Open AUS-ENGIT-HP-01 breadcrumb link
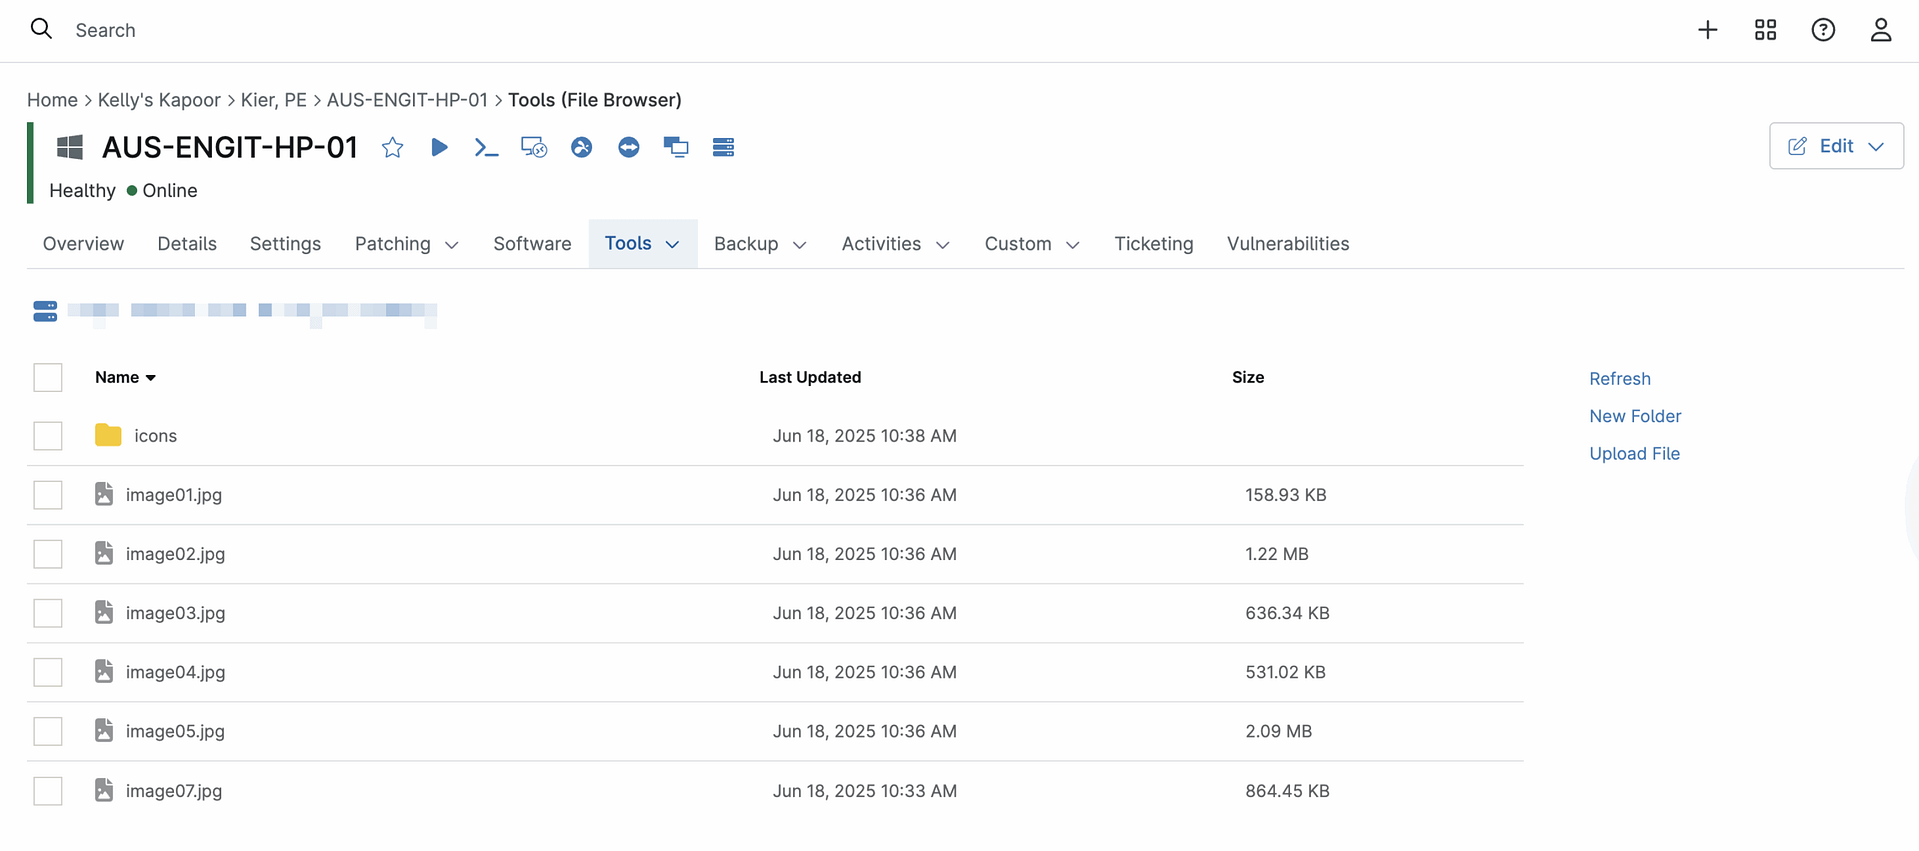1919x851 pixels. (407, 100)
